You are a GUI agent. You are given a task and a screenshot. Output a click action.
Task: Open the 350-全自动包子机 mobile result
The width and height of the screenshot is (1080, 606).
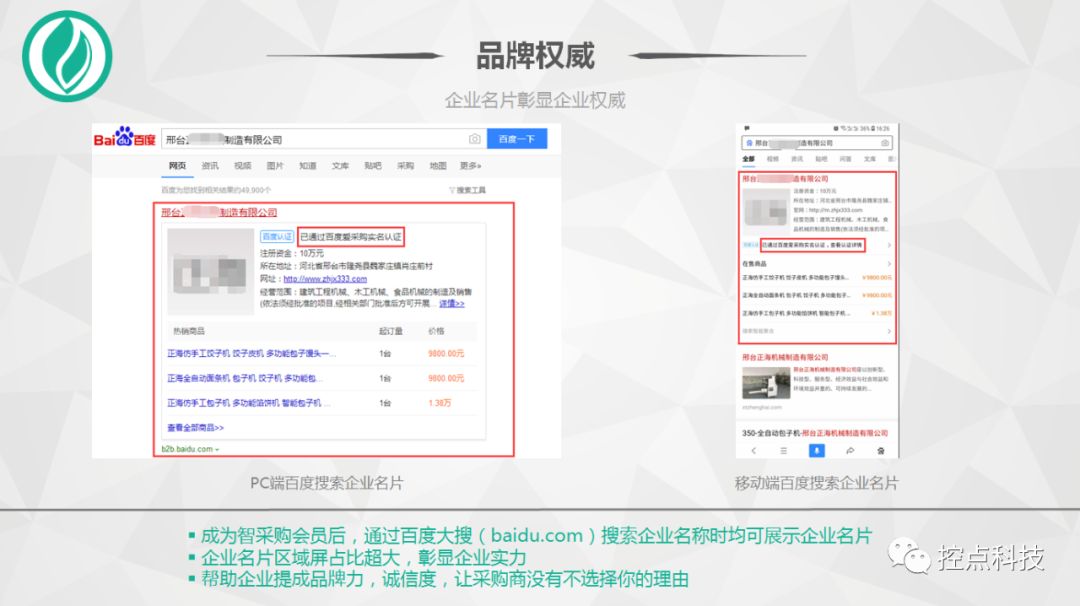tap(815, 433)
